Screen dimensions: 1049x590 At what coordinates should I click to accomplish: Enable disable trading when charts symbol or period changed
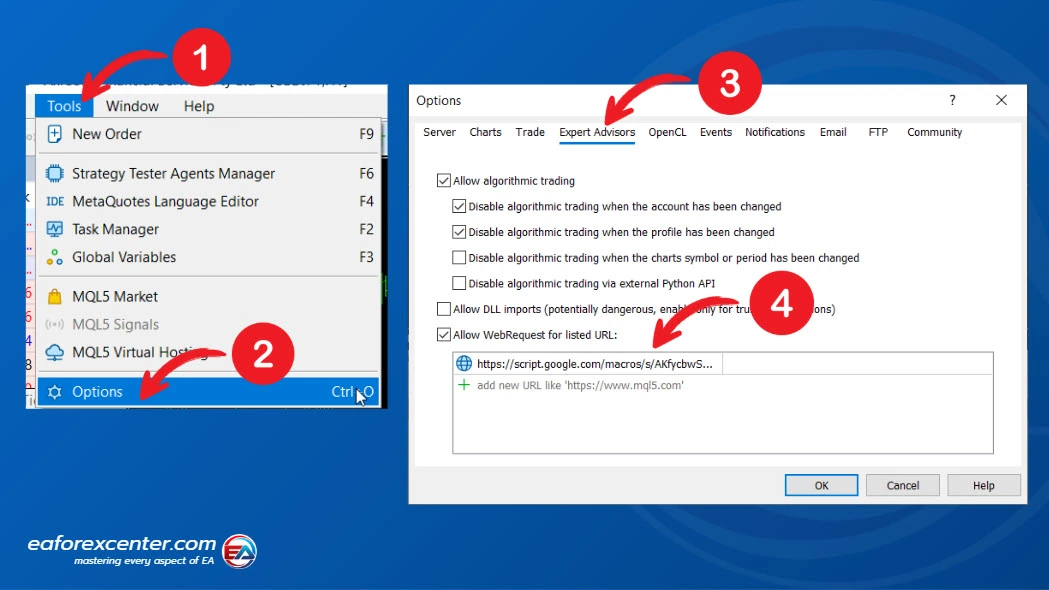(459, 258)
